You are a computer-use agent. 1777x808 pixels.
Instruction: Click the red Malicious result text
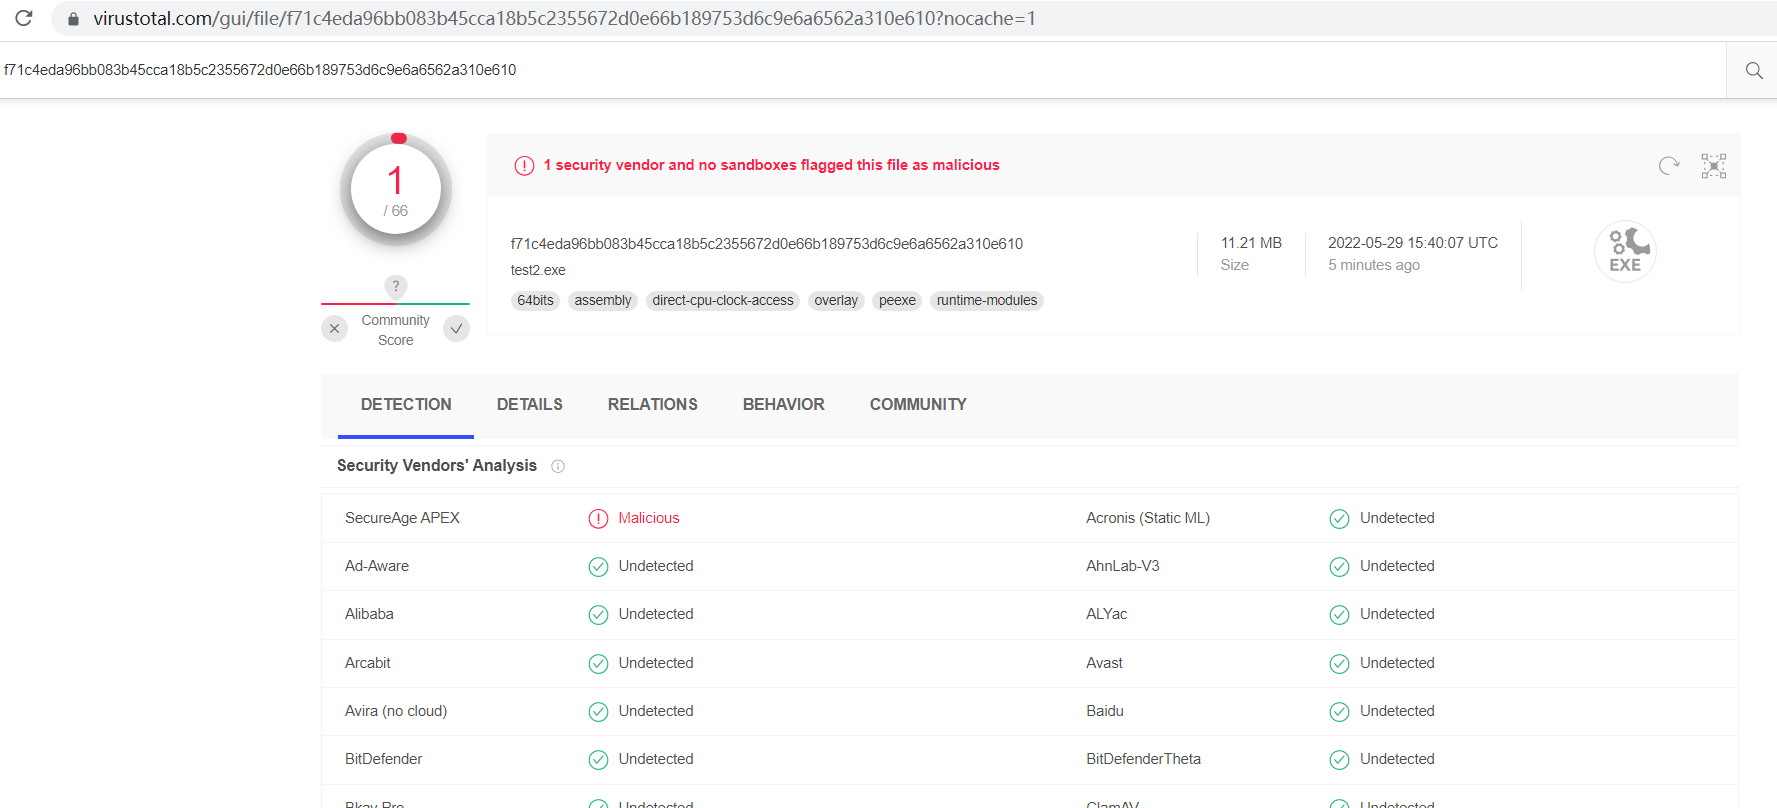coord(649,518)
